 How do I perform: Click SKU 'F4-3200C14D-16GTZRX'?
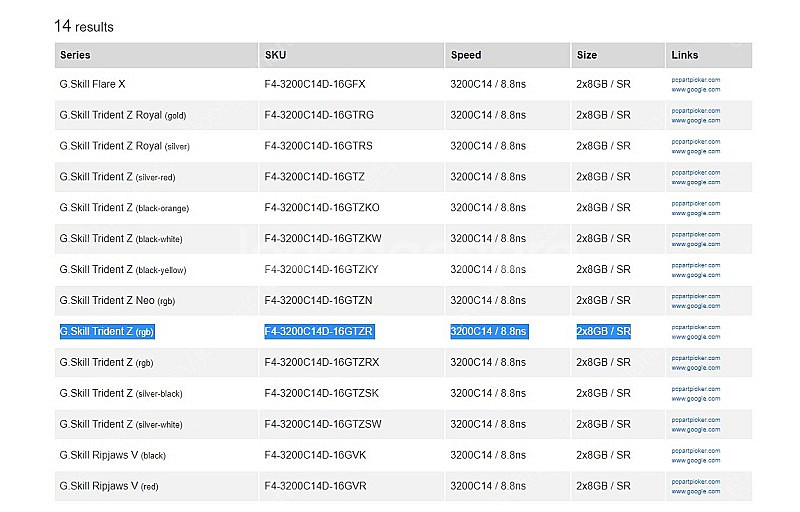pos(322,363)
